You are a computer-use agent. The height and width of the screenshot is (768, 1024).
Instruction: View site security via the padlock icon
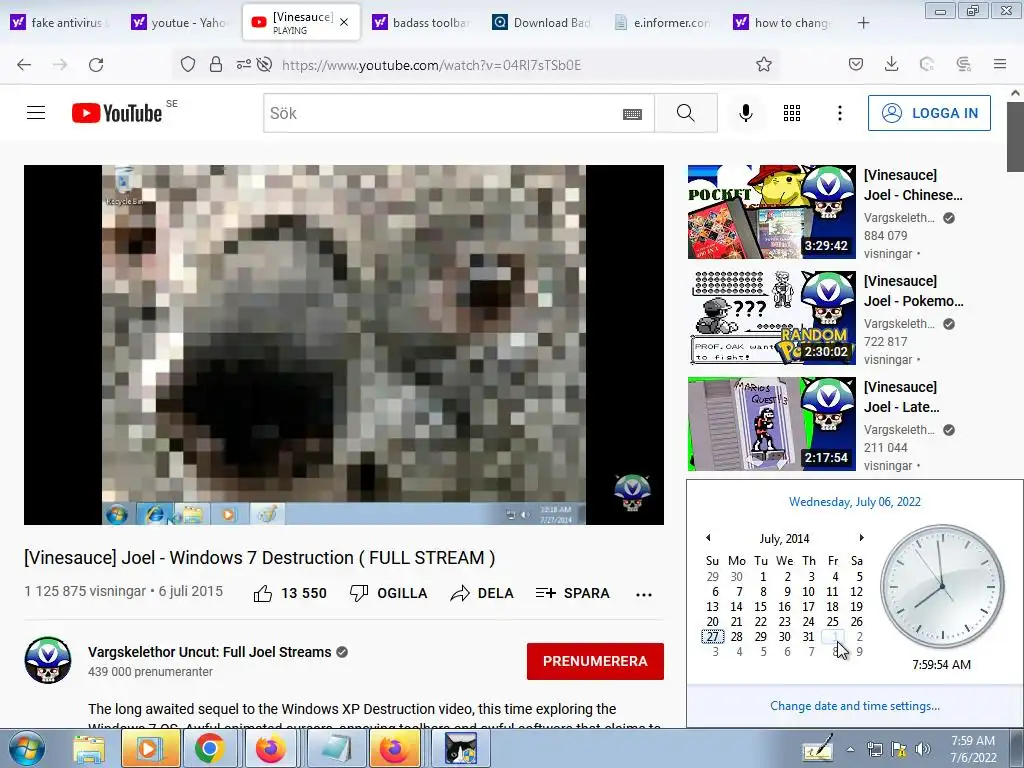tap(216, 64)
